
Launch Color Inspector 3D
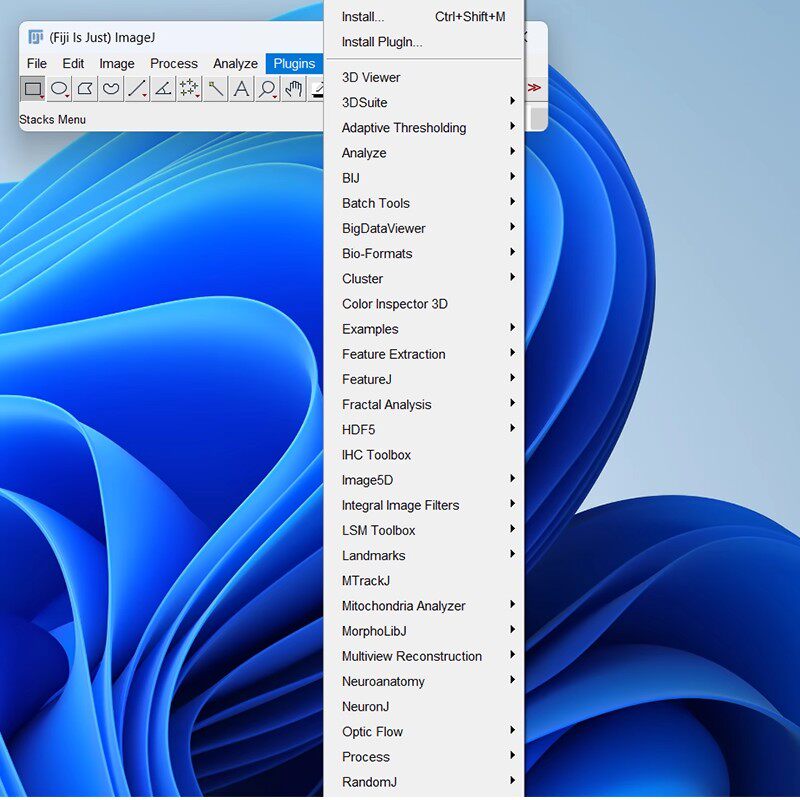pyautogui.click(x=423, y=304)
